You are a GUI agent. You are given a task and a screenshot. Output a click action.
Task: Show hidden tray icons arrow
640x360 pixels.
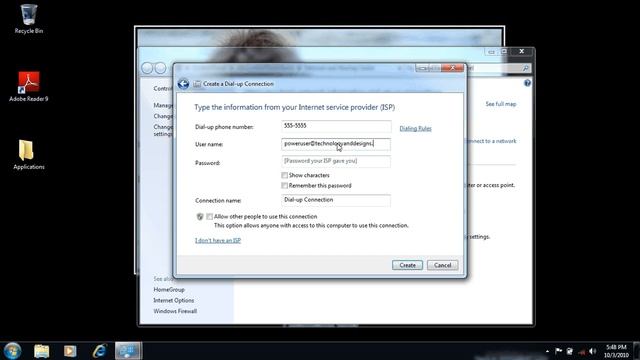[x=547, y=351]
